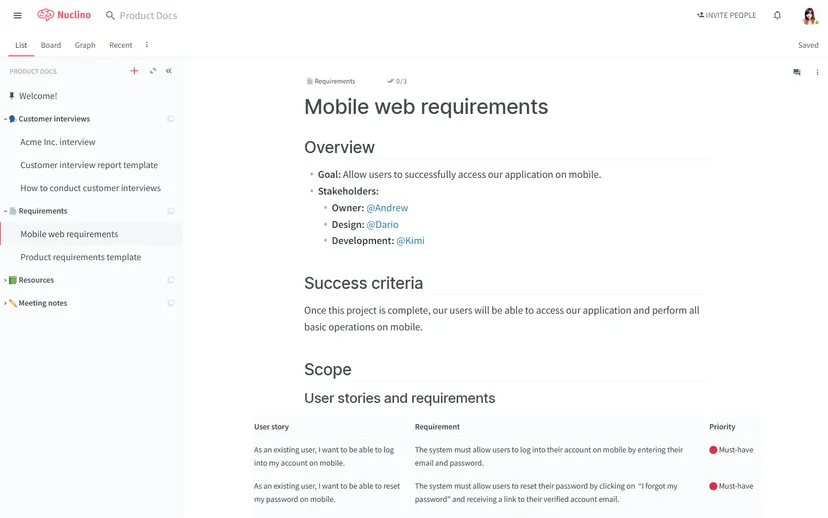
Task: Open the user profile avatar
Action: coord(809,16)
